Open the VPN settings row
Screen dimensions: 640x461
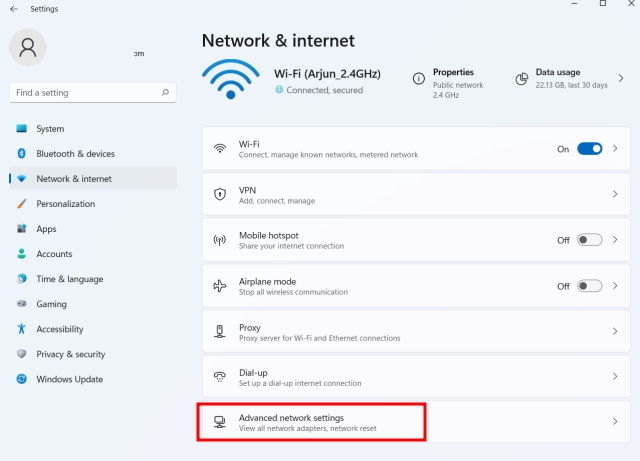pos(416,194)
